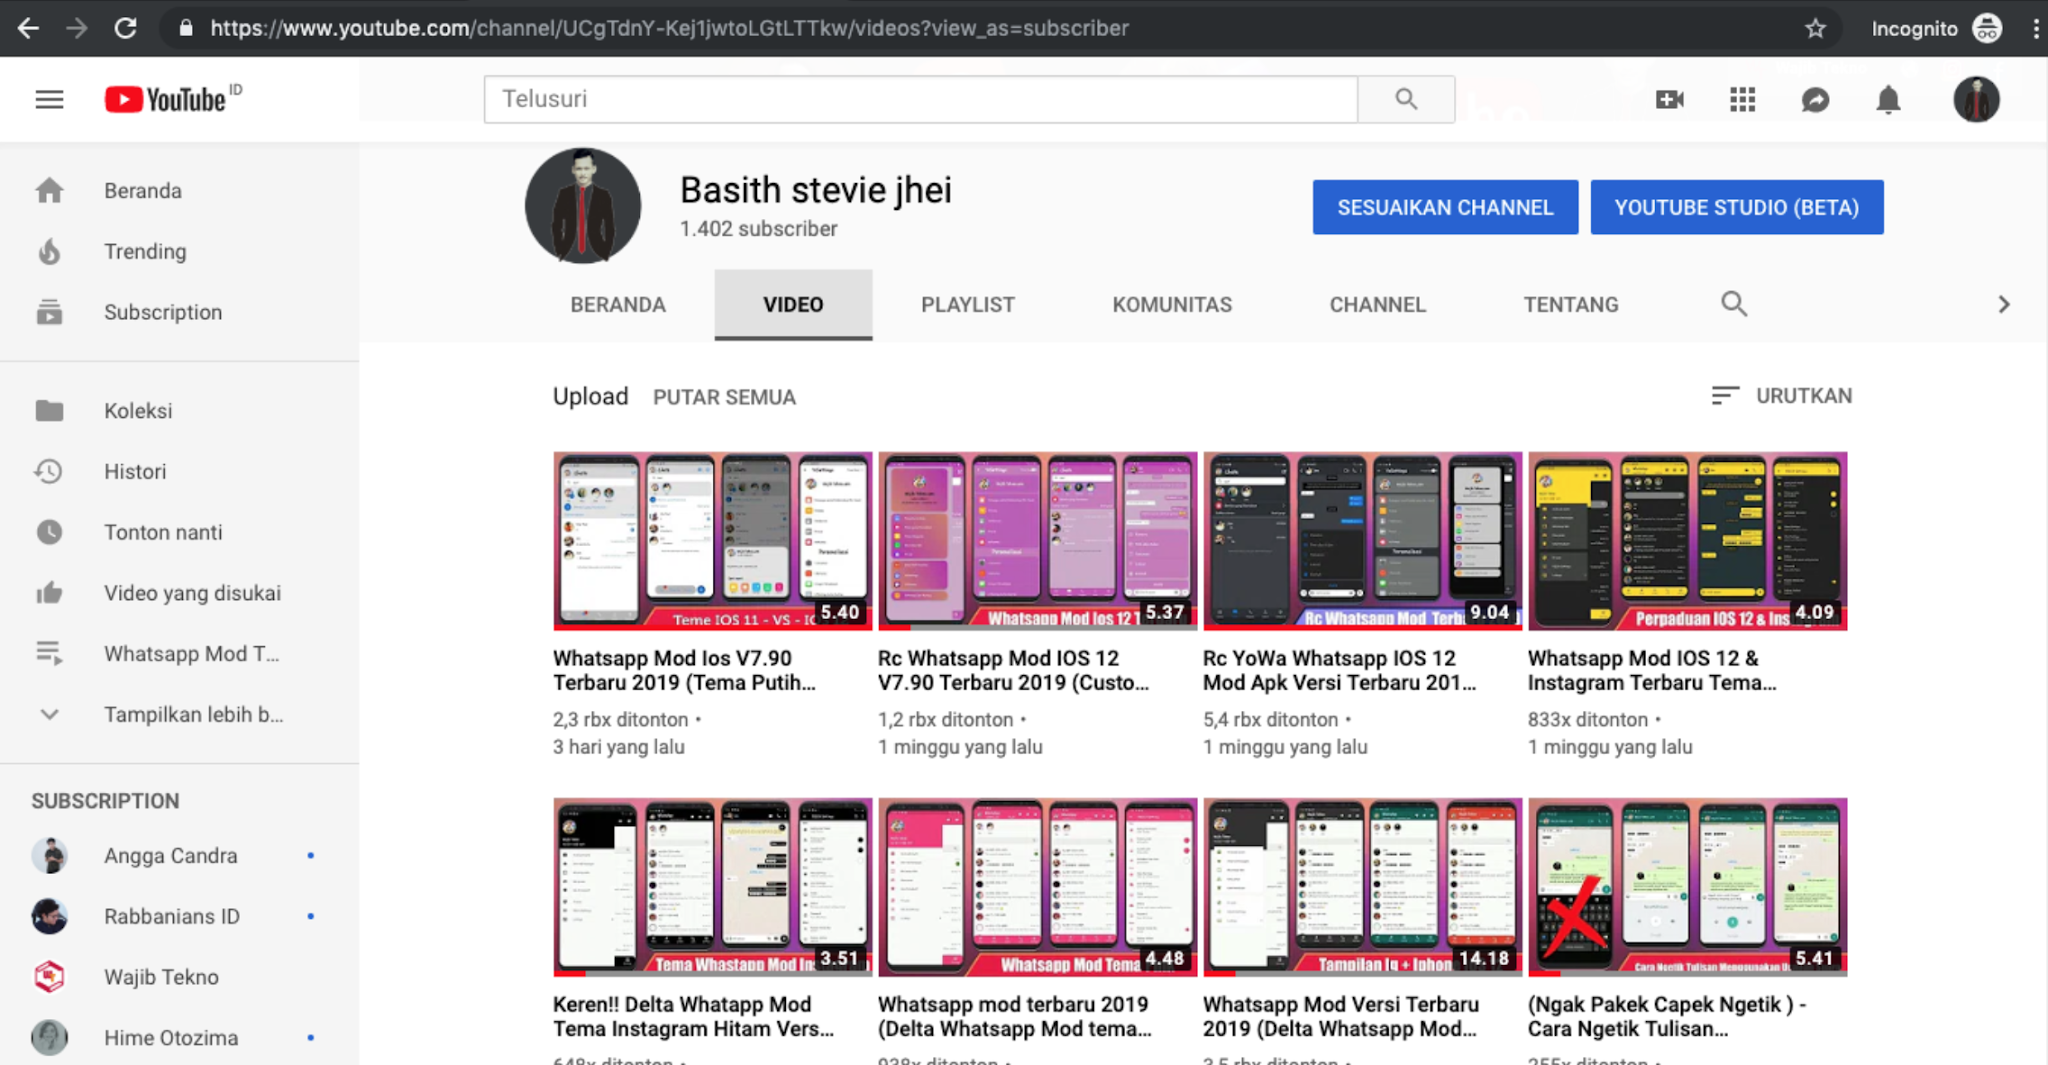The image size is (2048, 1065).
Task: Open the URUTKAN sort dropdown
Action: tap(1781, 396)
